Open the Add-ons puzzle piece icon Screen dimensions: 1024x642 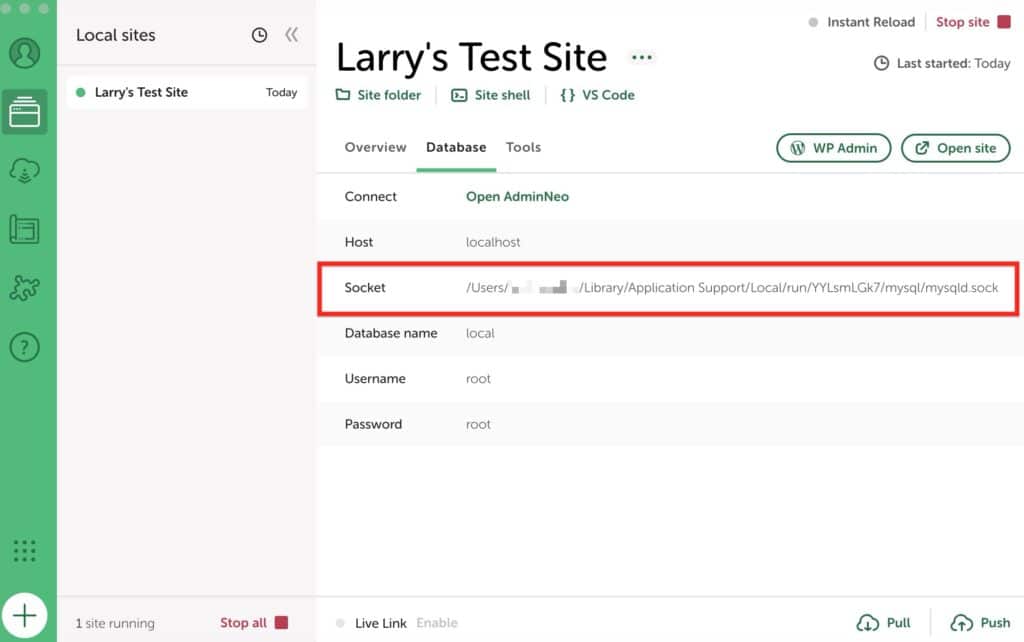pos(25,288)
